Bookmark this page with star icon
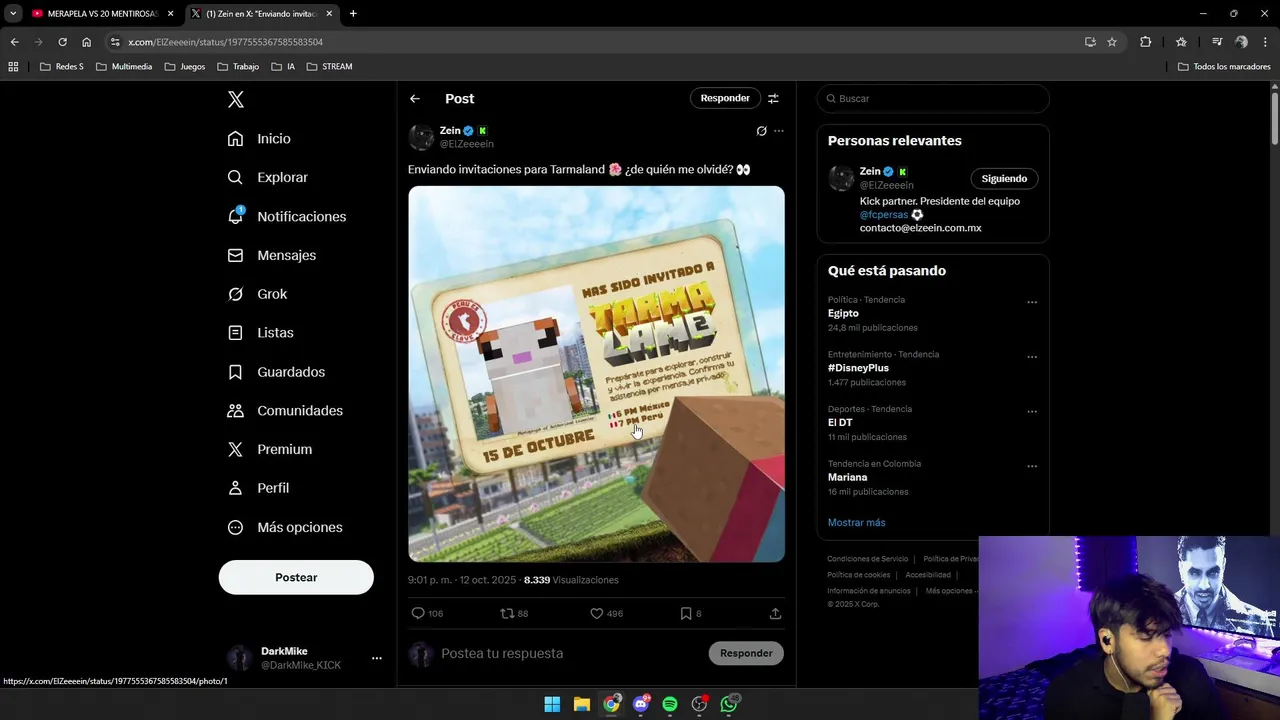 [x=1112, y=42]
